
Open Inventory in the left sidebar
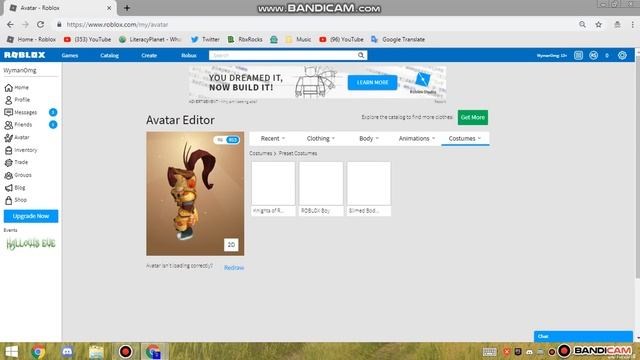21,150
